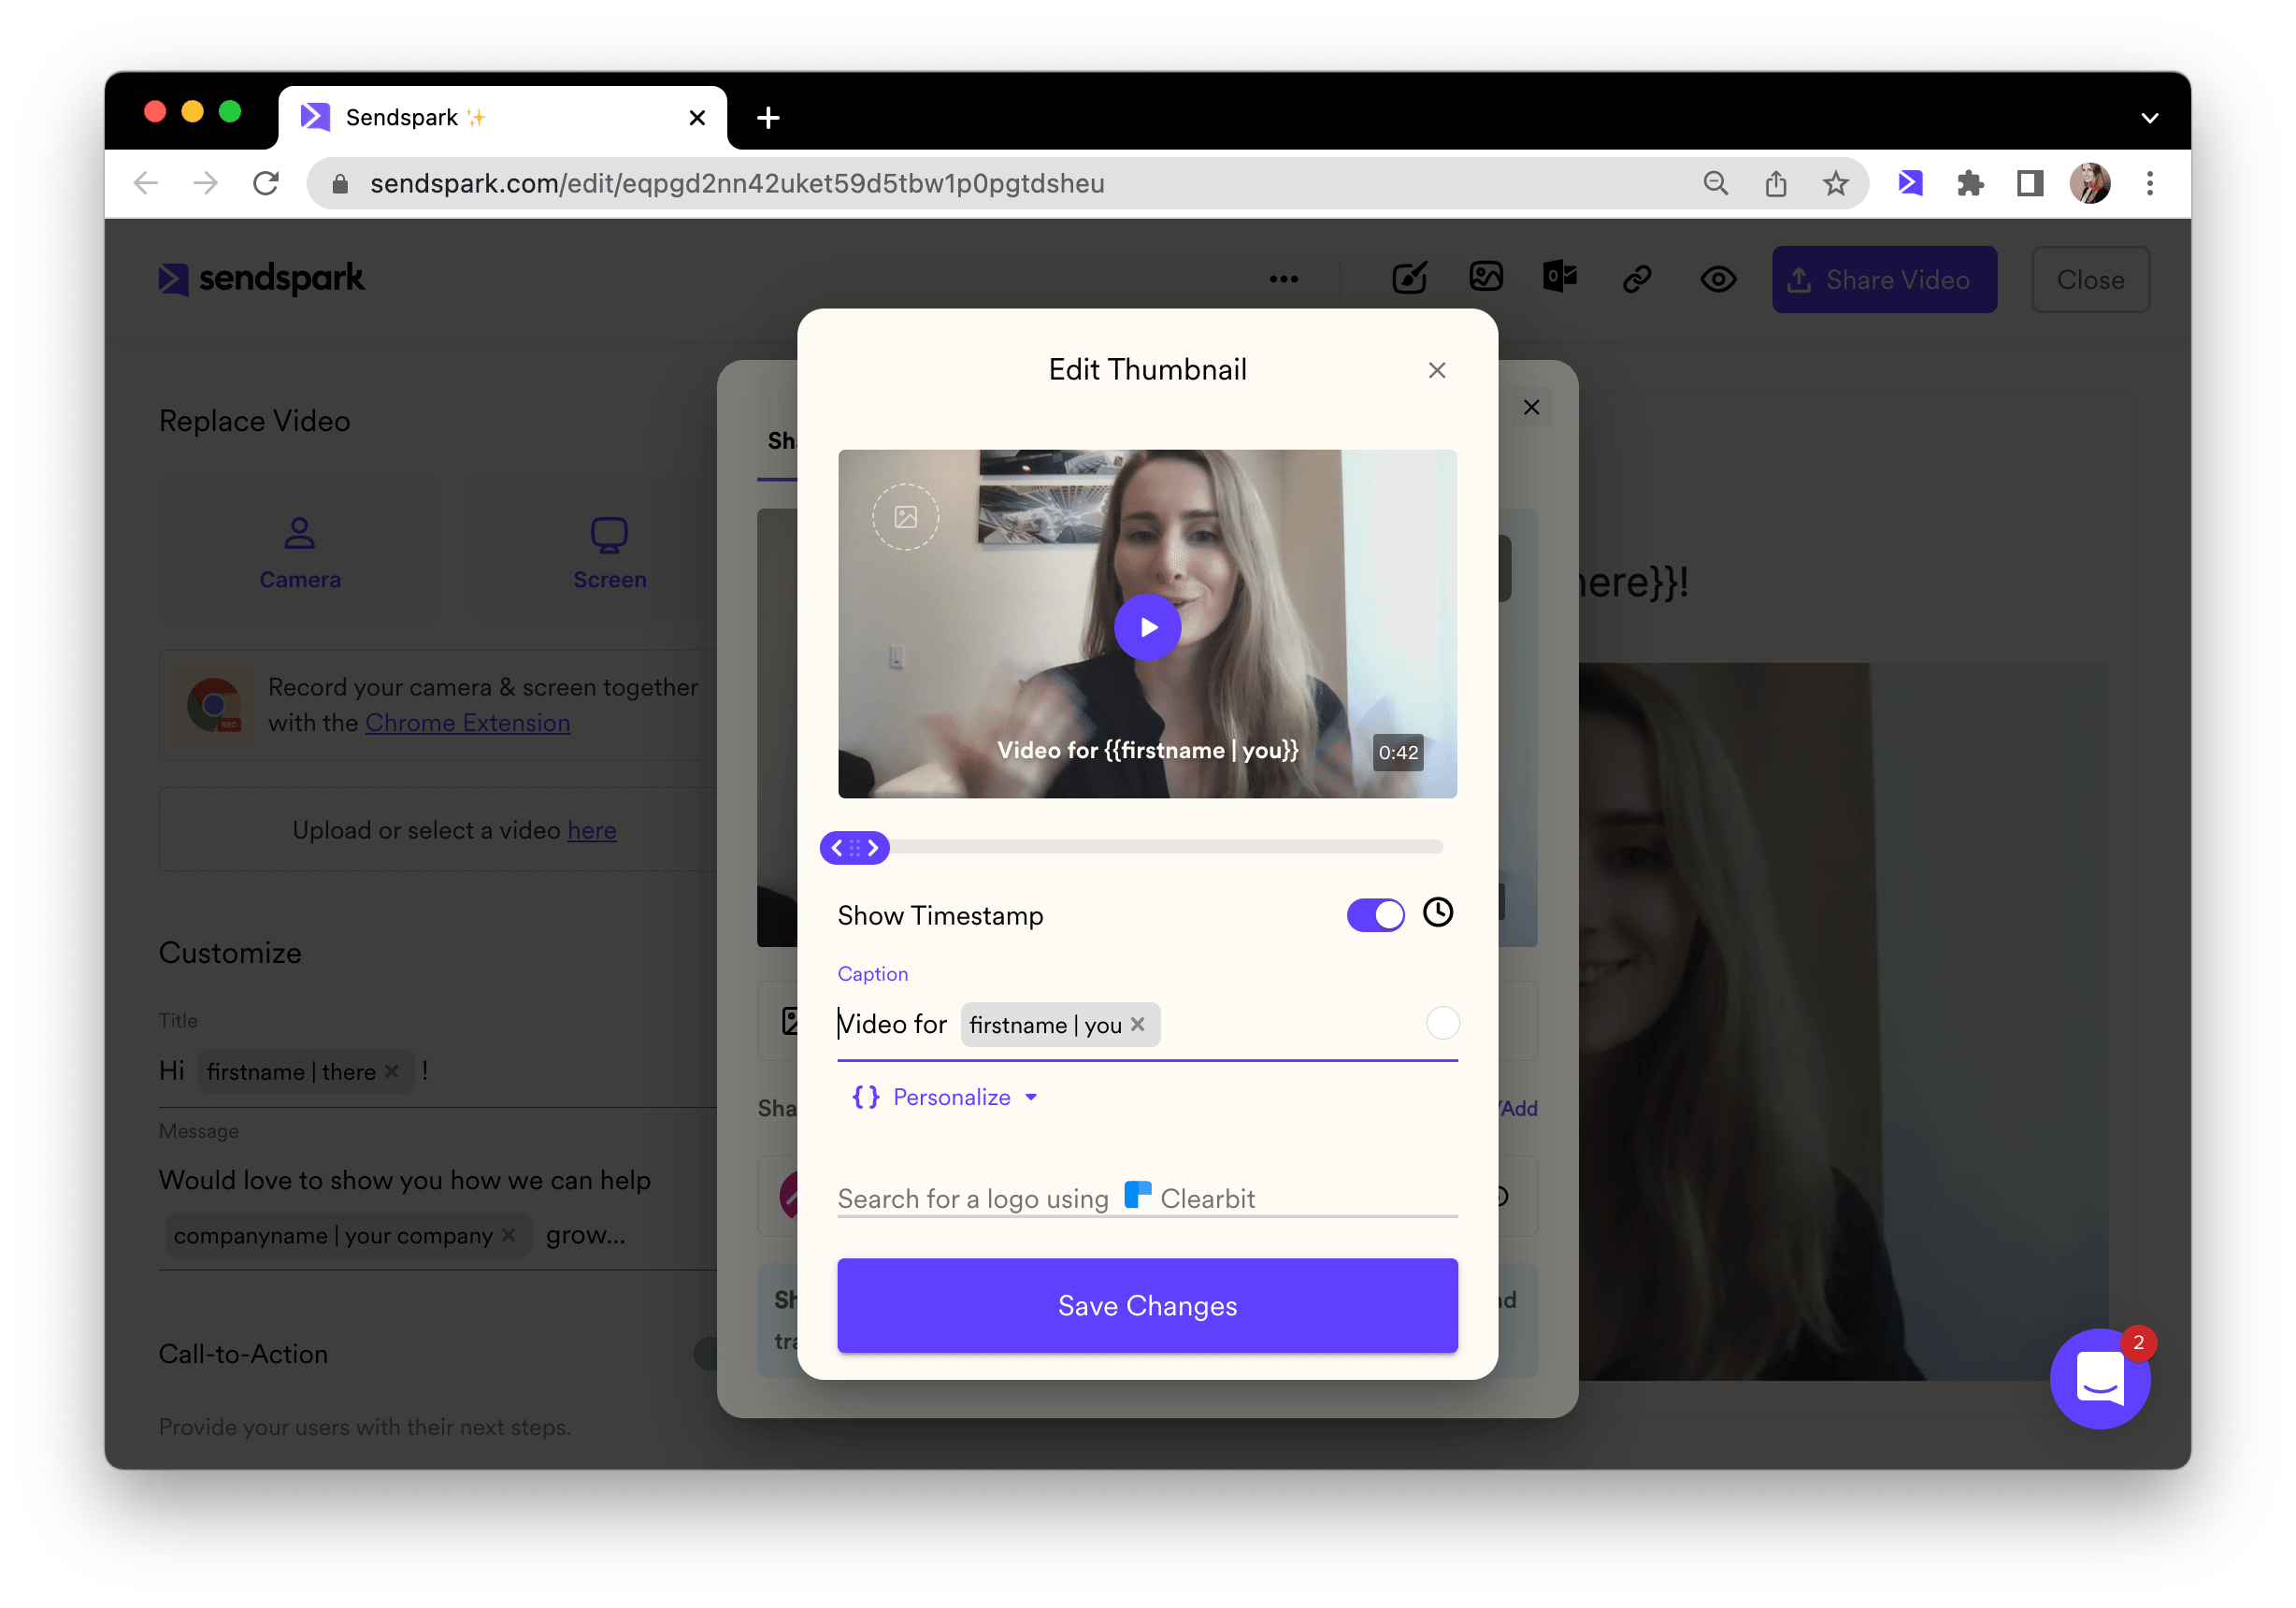This screenshot has width=2296, height=1608.
Task: Click the copy link icon in the header
Action: click(x=1636, y=279)
